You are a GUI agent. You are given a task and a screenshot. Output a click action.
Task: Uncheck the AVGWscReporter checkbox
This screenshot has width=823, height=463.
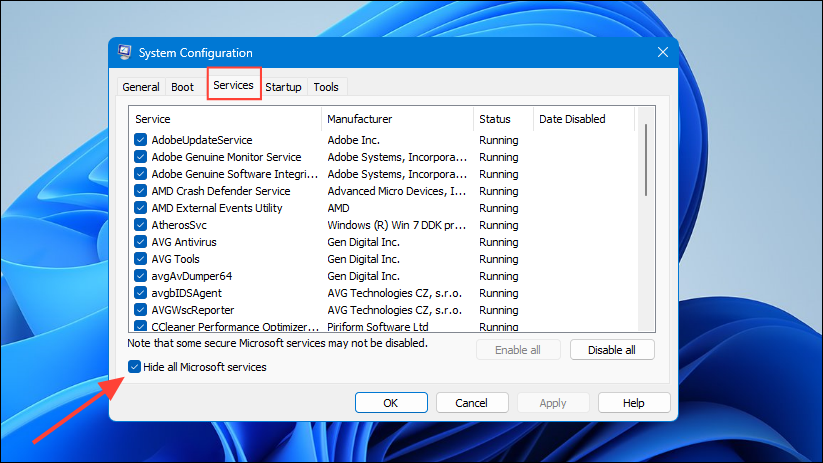[x=140, y=310]
